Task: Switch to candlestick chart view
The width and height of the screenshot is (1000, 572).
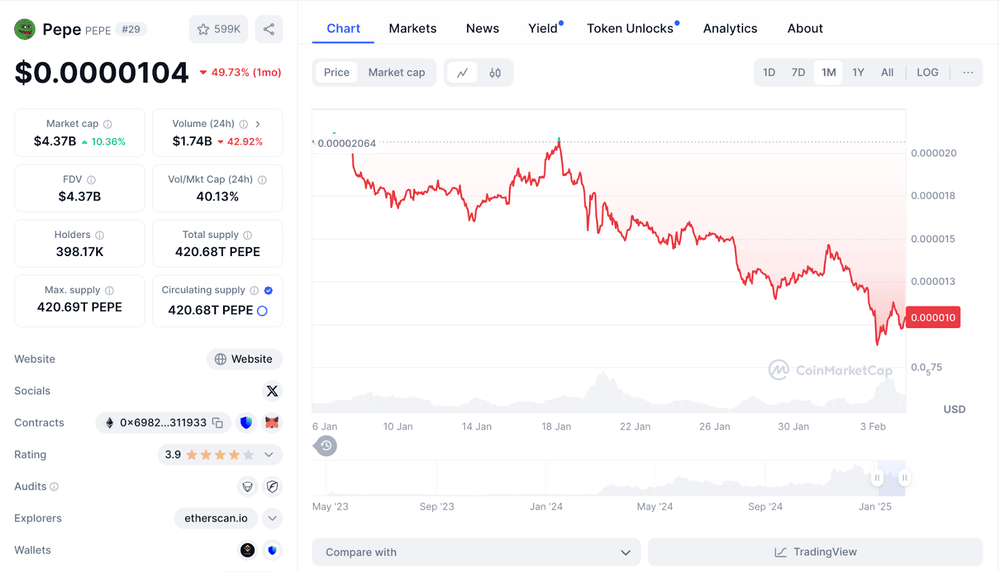Action: point(495,72)
